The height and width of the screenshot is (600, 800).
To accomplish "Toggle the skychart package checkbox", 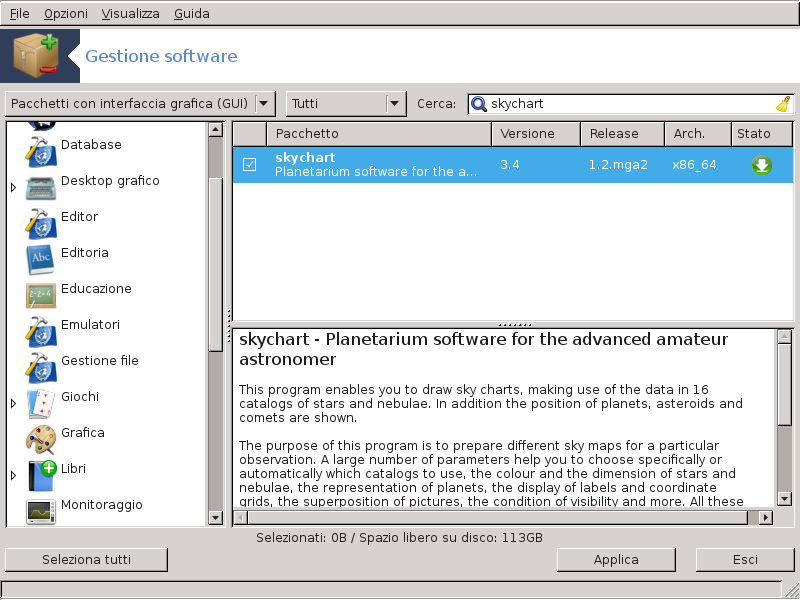I will pos(249,164).
